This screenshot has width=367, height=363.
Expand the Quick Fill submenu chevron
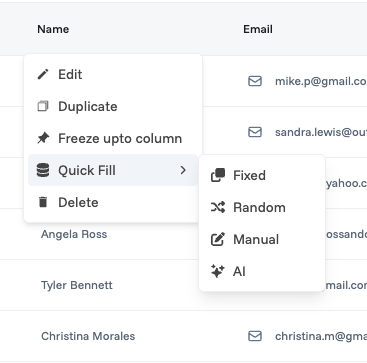183,170
